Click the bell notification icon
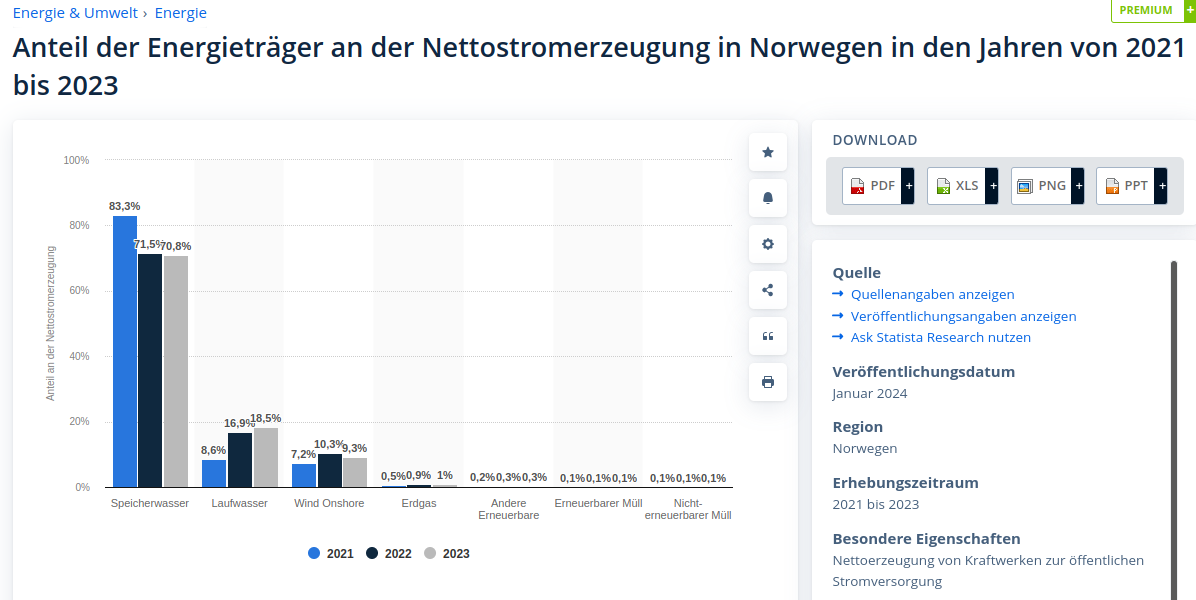 (768, 198)
